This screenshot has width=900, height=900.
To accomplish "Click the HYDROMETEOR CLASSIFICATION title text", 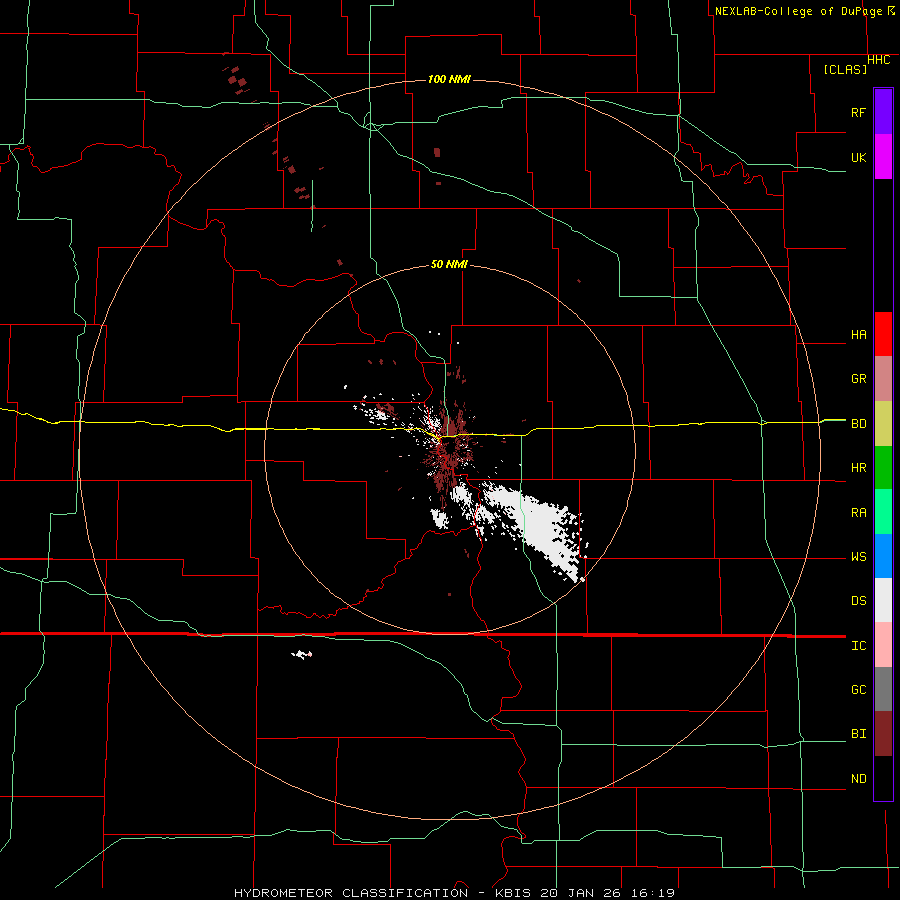I will coord(351,893).
